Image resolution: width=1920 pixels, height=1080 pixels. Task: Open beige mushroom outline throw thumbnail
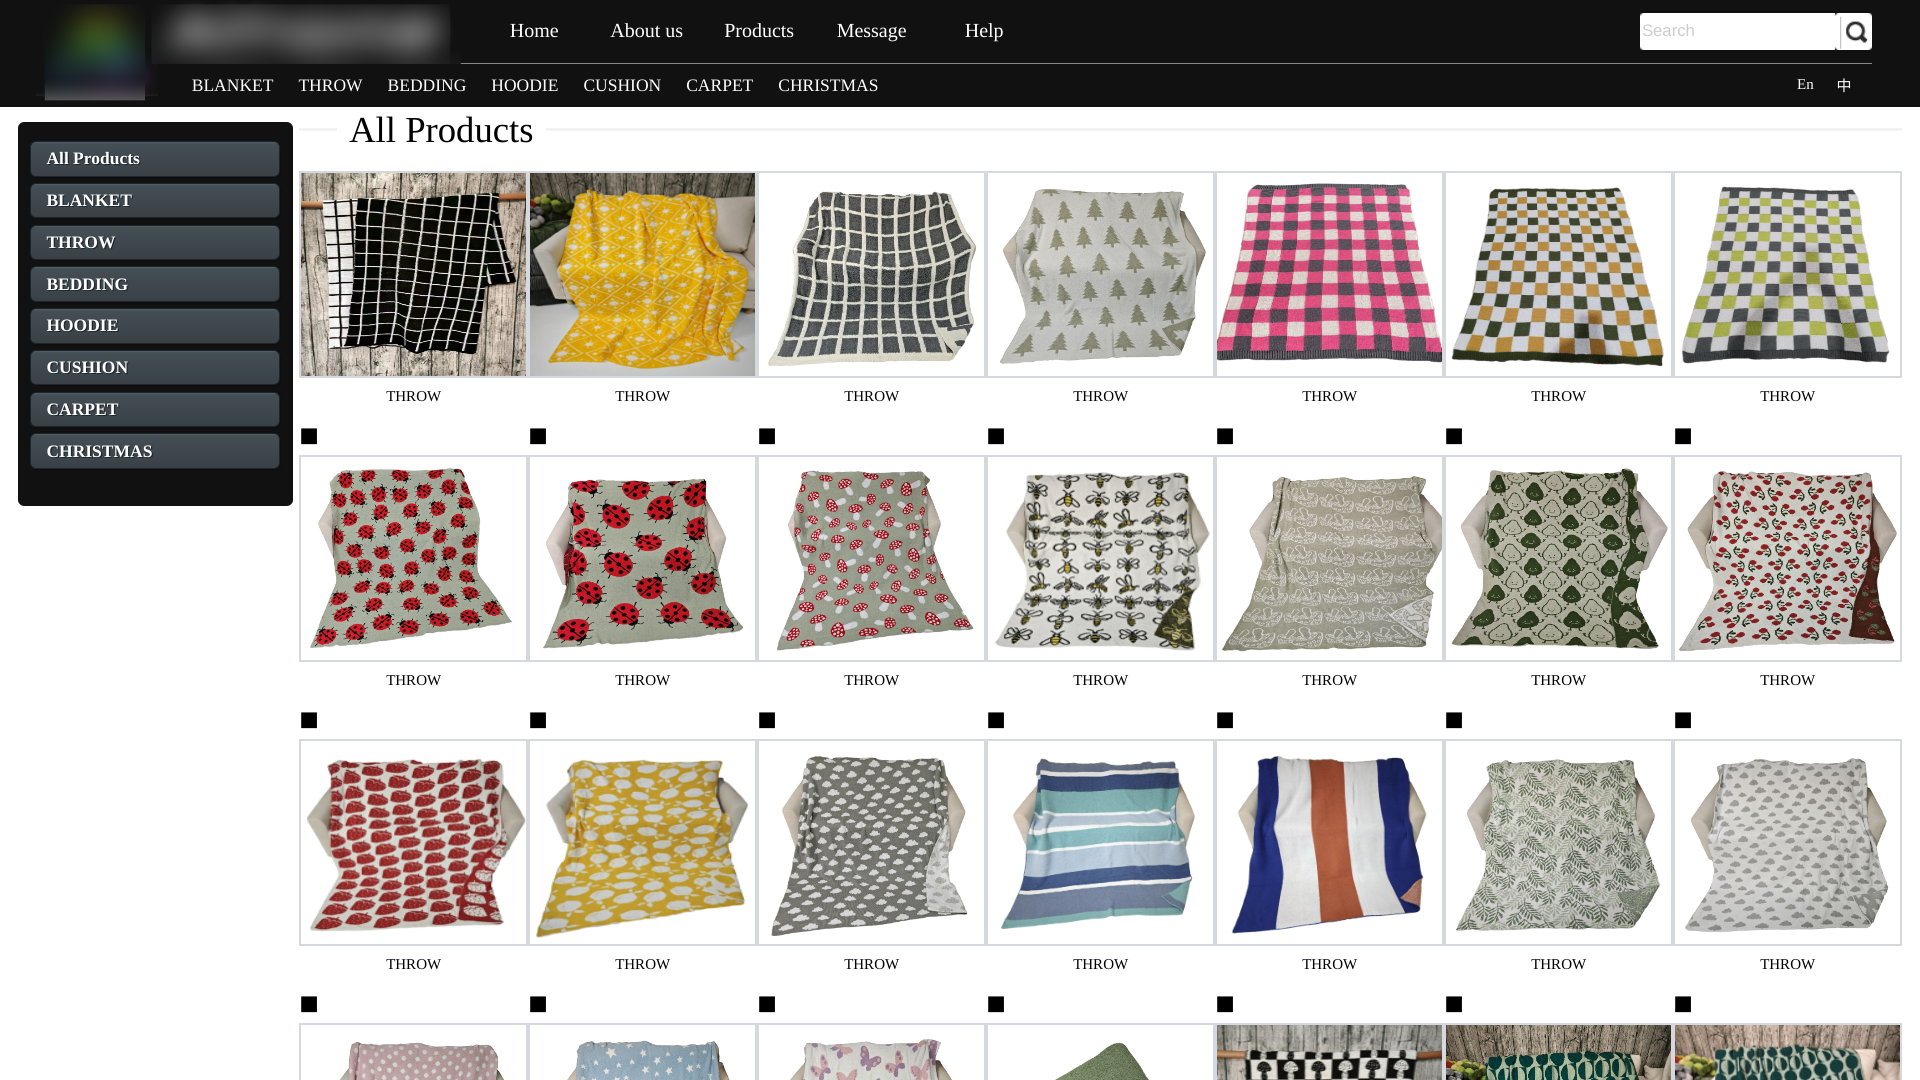(x=1329, y=559)
